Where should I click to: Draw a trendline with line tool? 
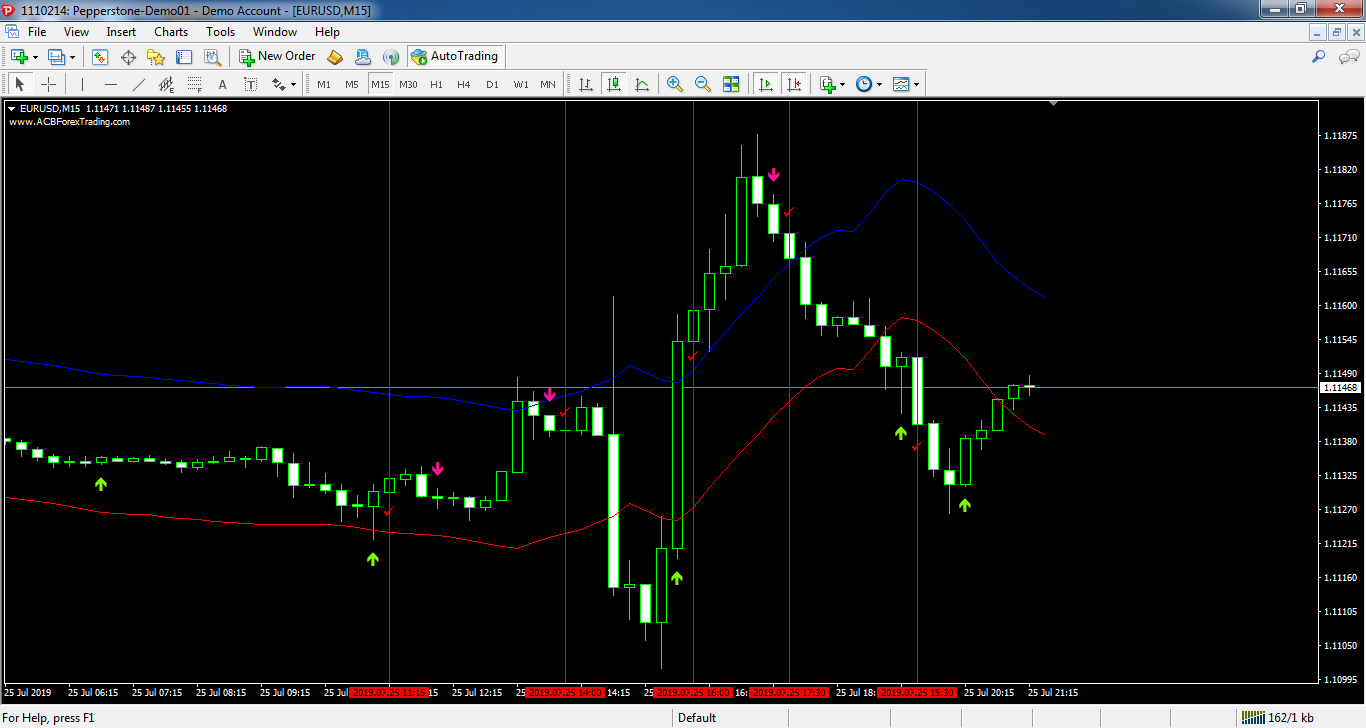(x=139, y=85)
